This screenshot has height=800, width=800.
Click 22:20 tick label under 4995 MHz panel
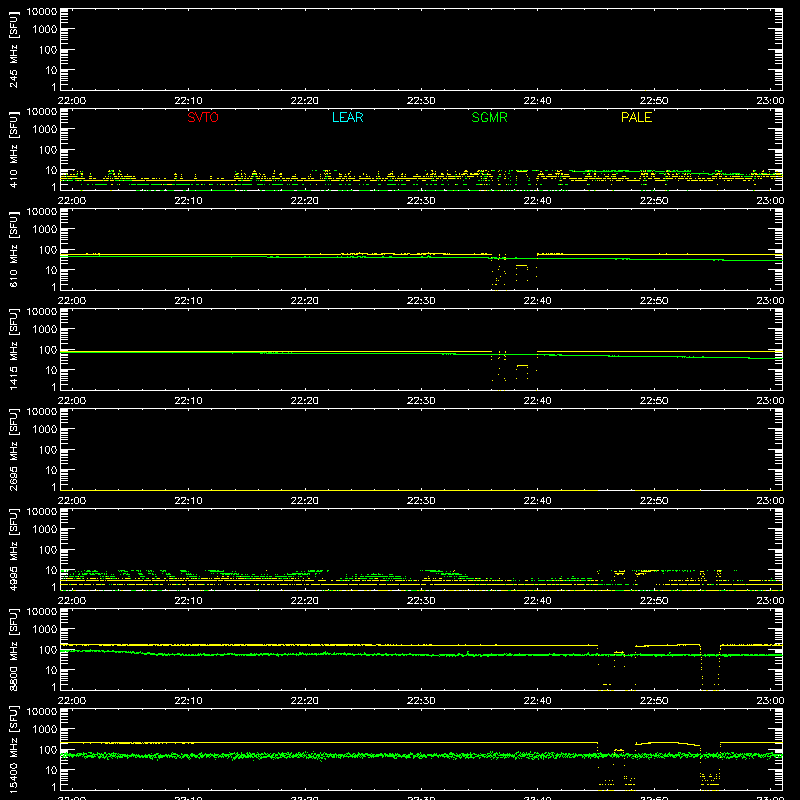tap(305, 601)
